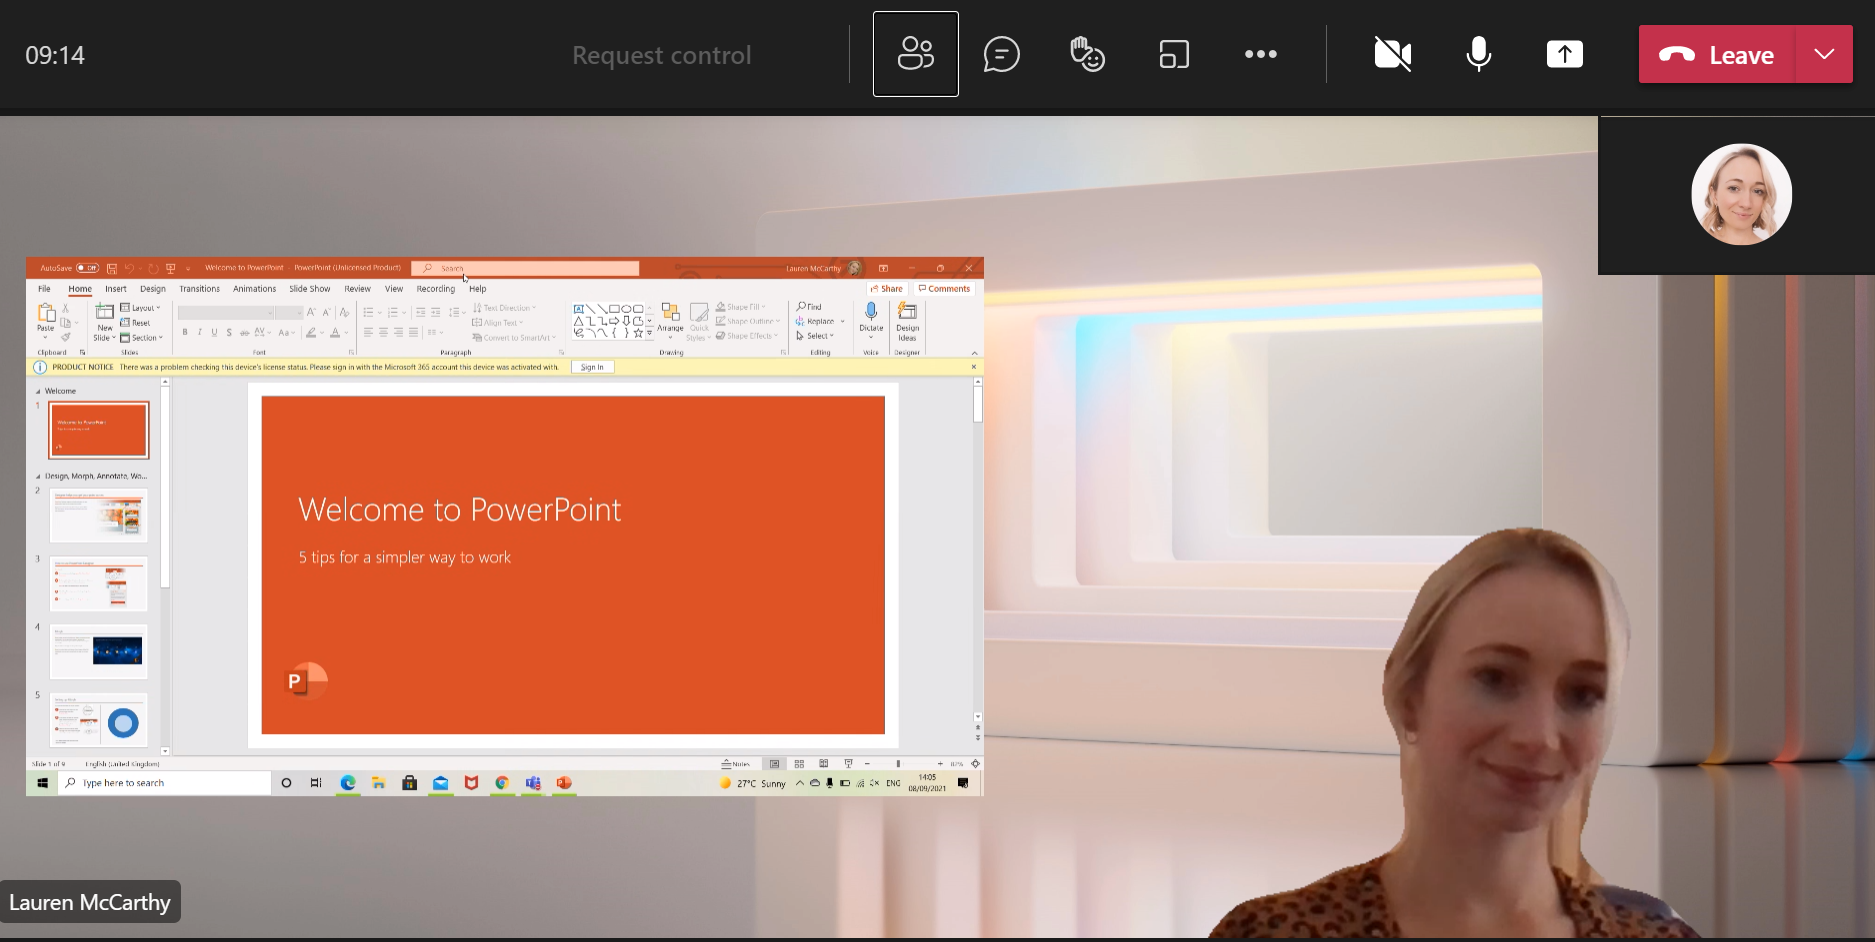Switch to the Transitions tab

(x=200, y=289)
